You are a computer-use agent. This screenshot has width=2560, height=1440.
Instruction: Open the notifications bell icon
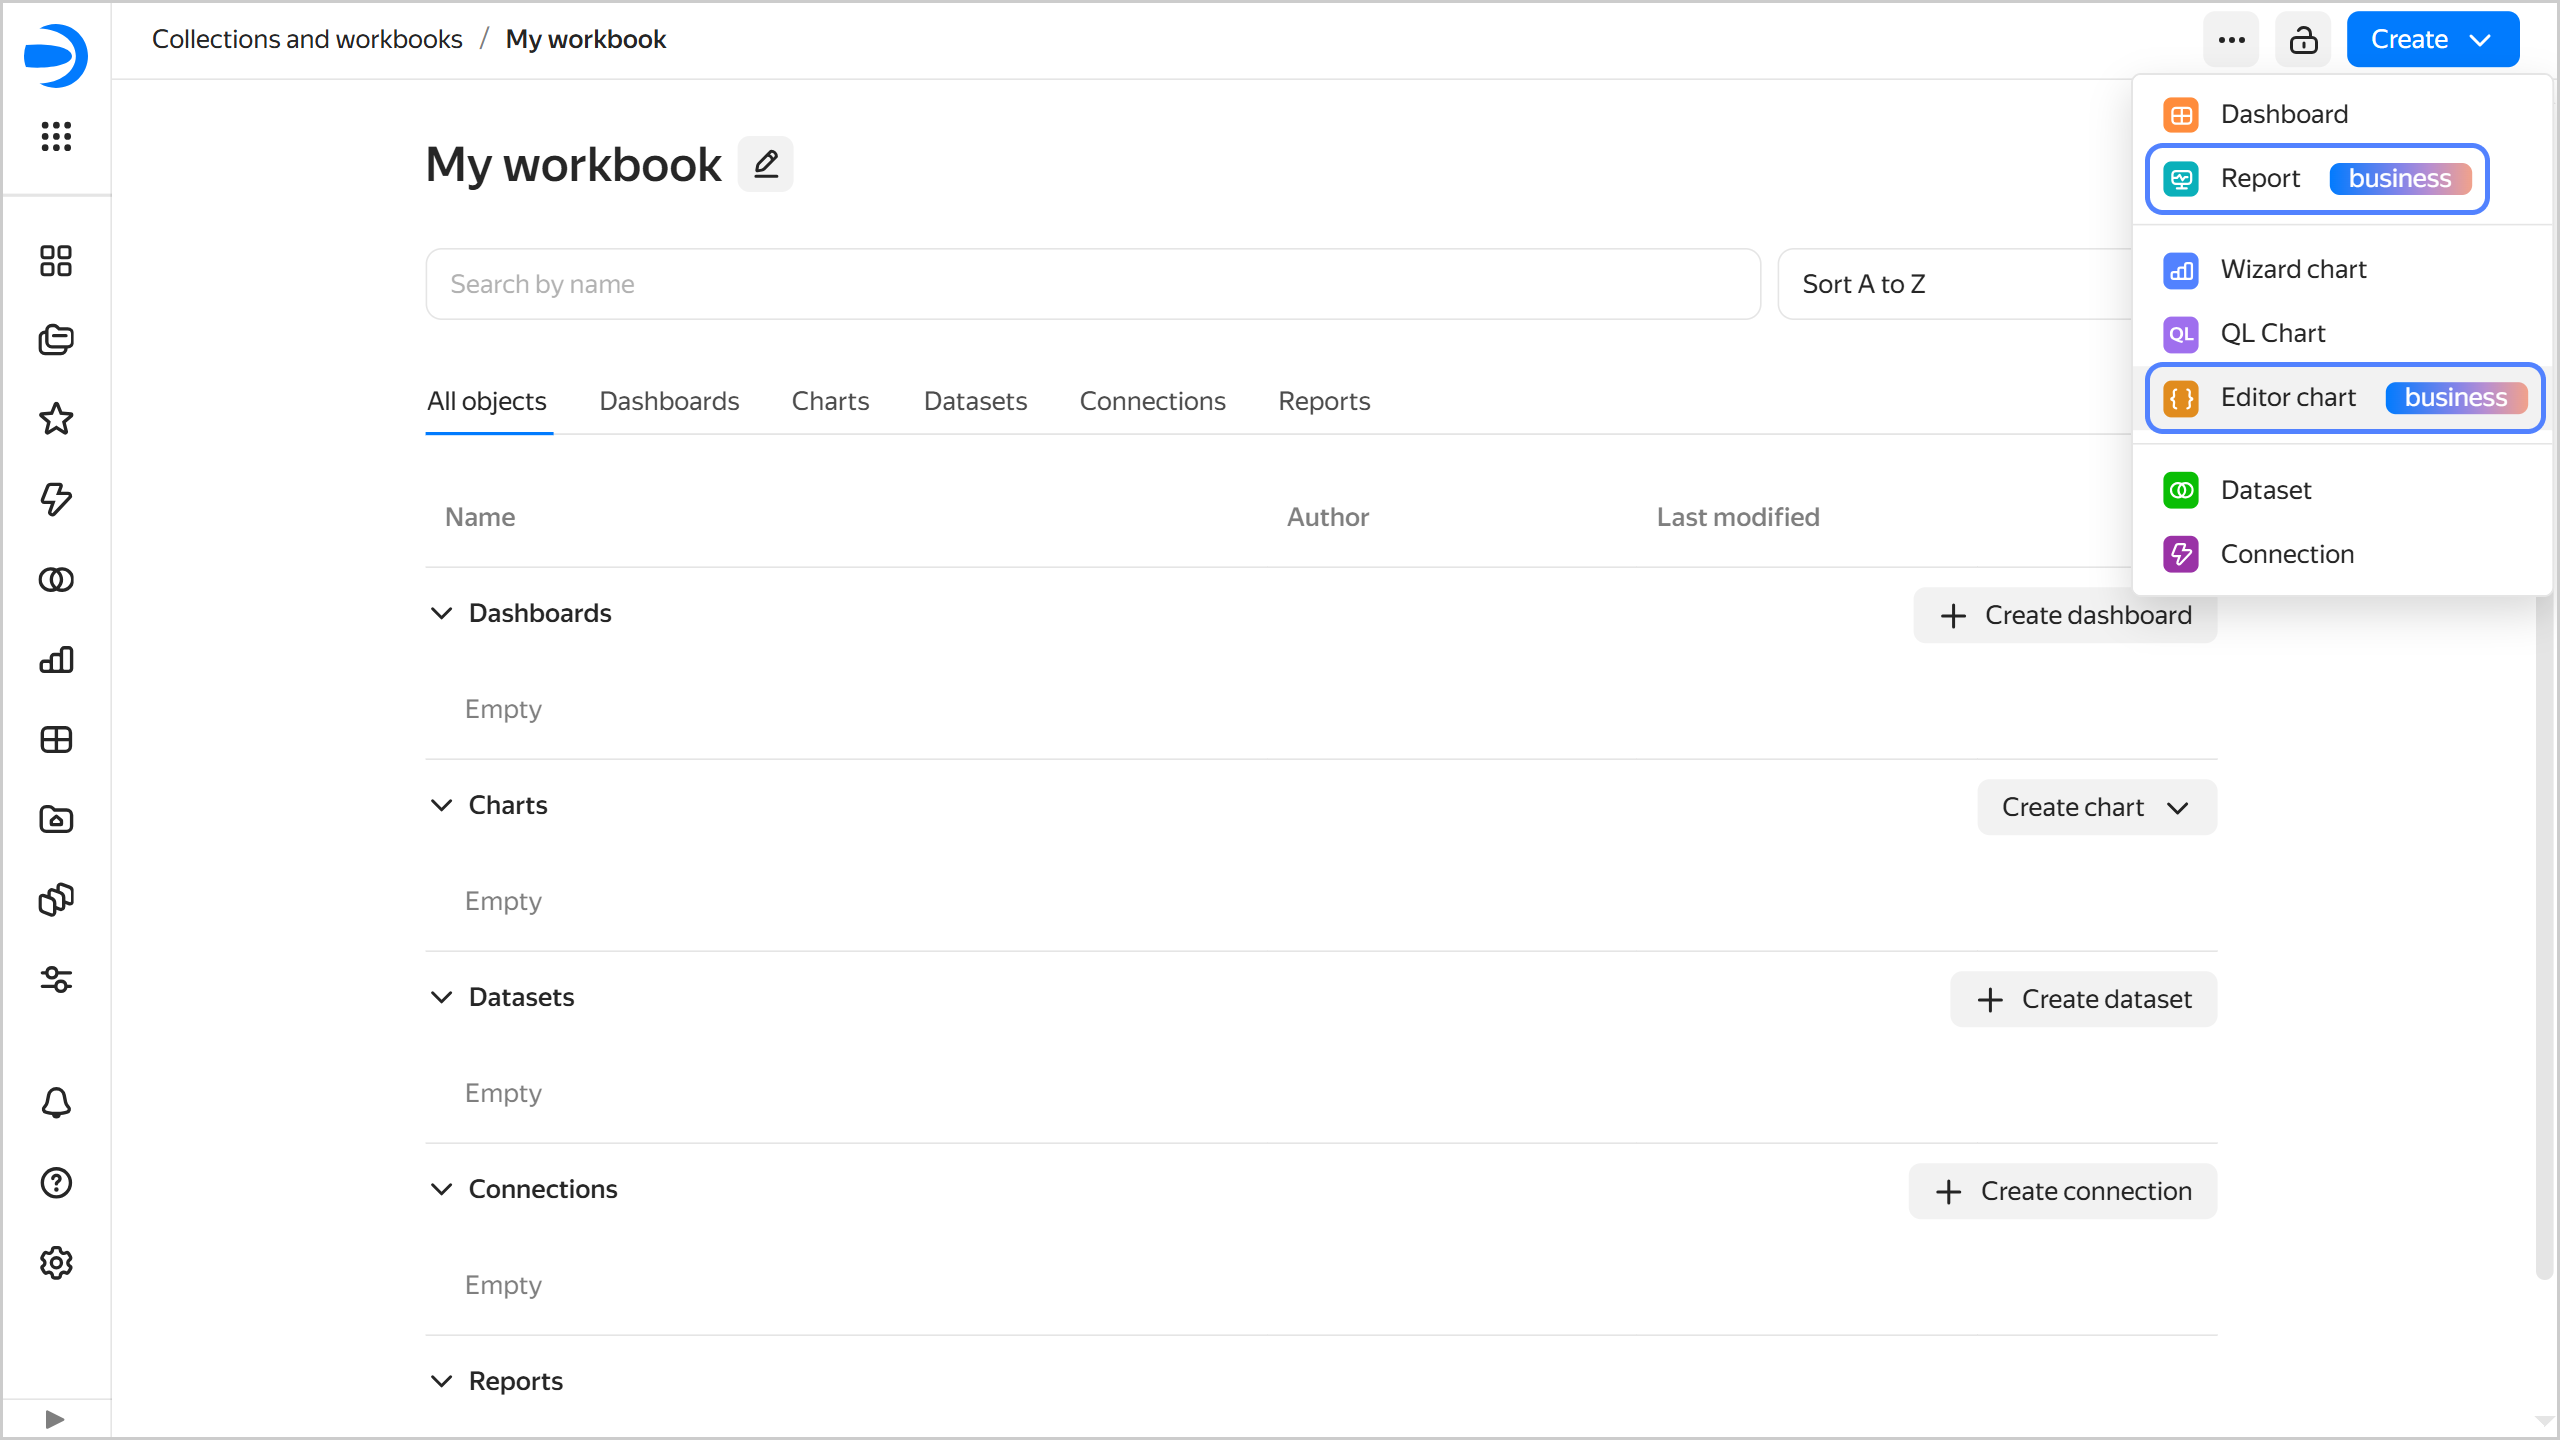point(56,1102)
